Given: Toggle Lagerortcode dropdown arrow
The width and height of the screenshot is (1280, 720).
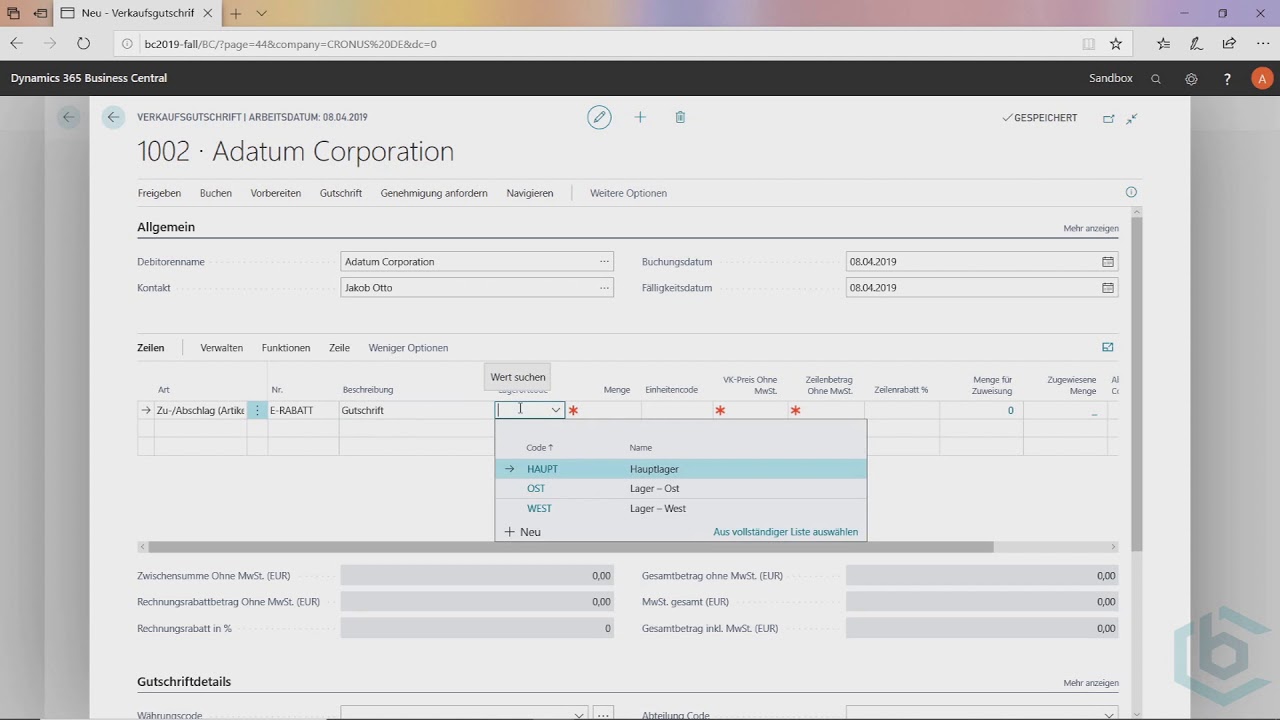Looking at the screenshot, I should [x=556, y=410].
